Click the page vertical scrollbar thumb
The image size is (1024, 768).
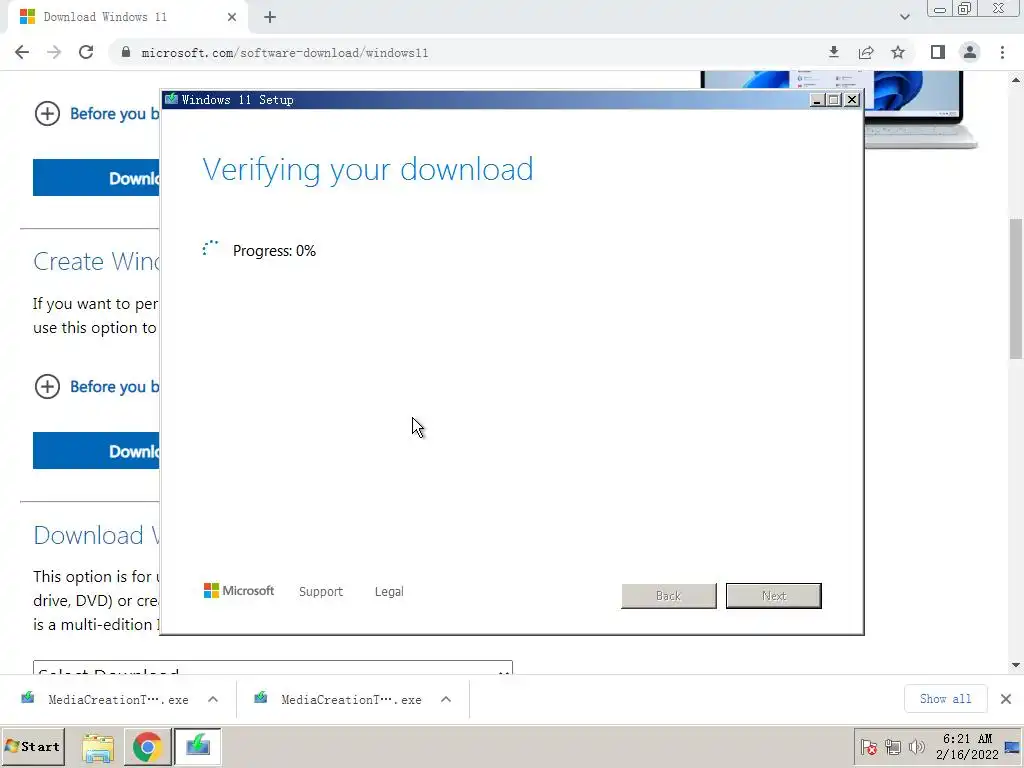1016,289
